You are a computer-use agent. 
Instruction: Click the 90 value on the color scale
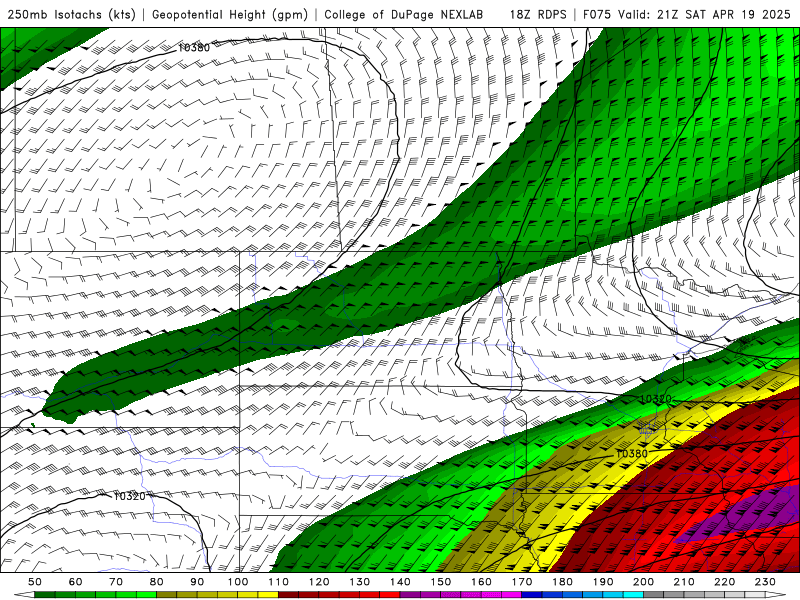(197, 582)
